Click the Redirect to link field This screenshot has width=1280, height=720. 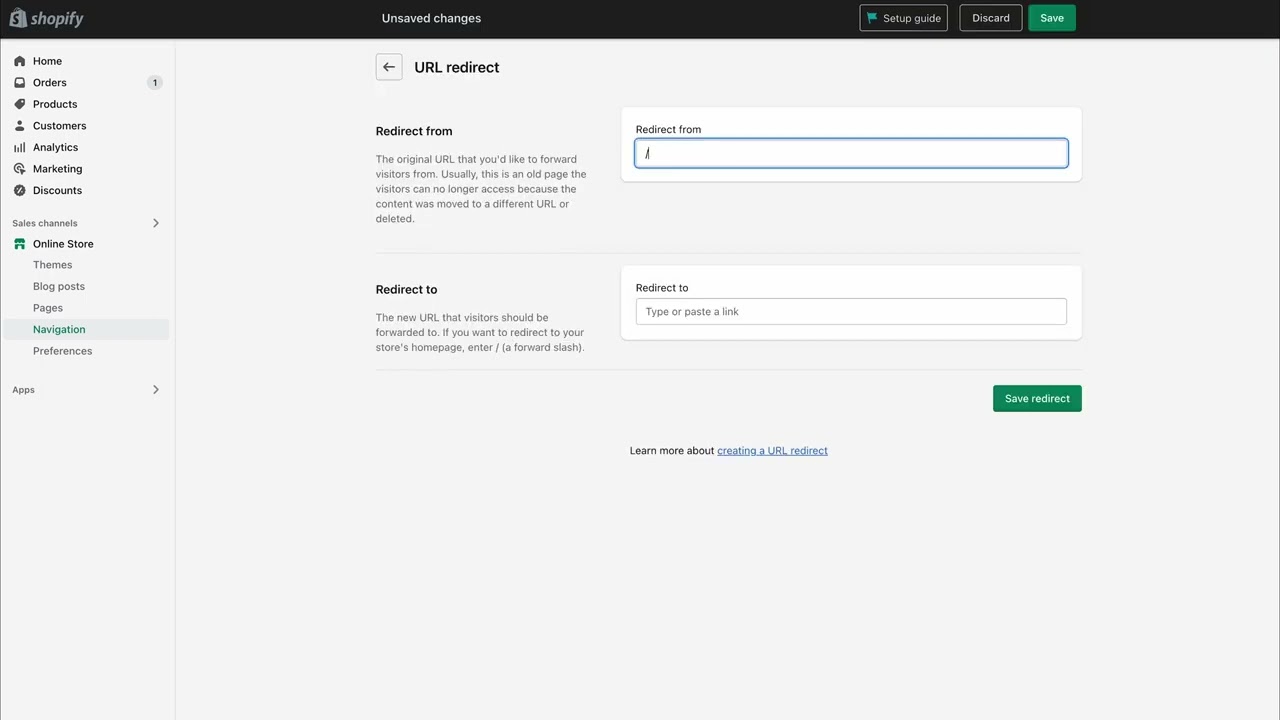(851, 311)
